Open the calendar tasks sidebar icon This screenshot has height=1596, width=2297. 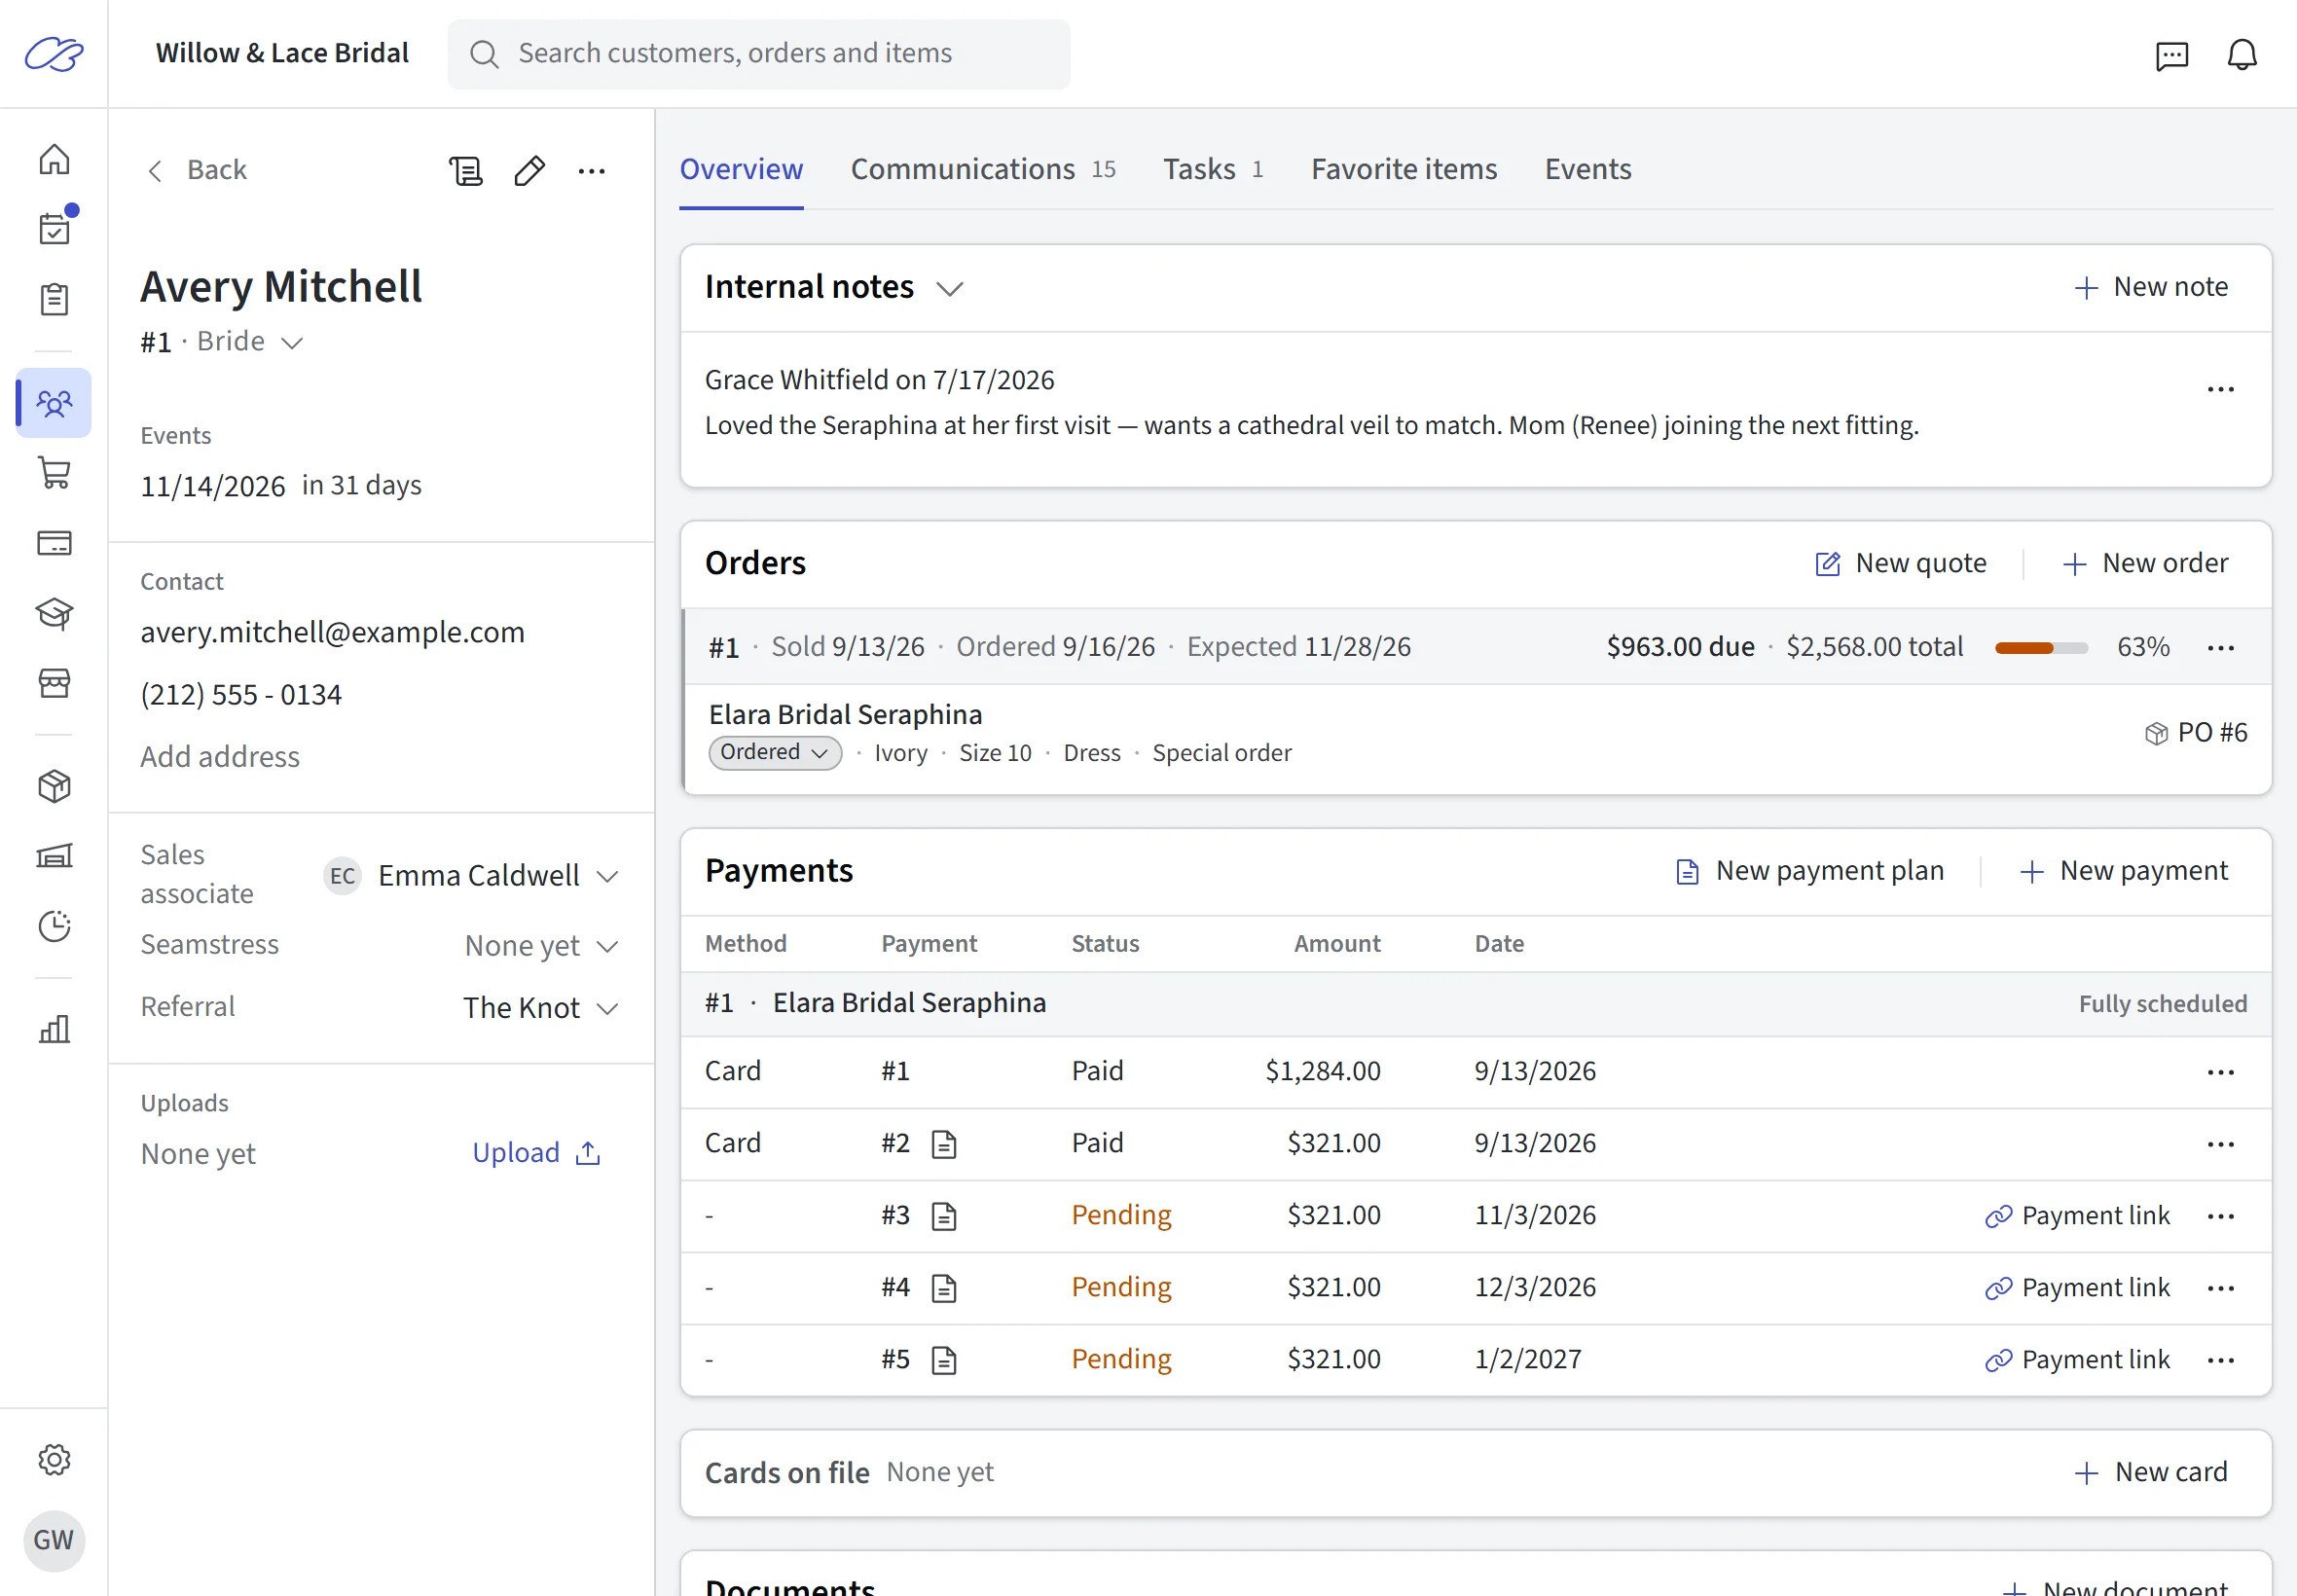point(54,229)
